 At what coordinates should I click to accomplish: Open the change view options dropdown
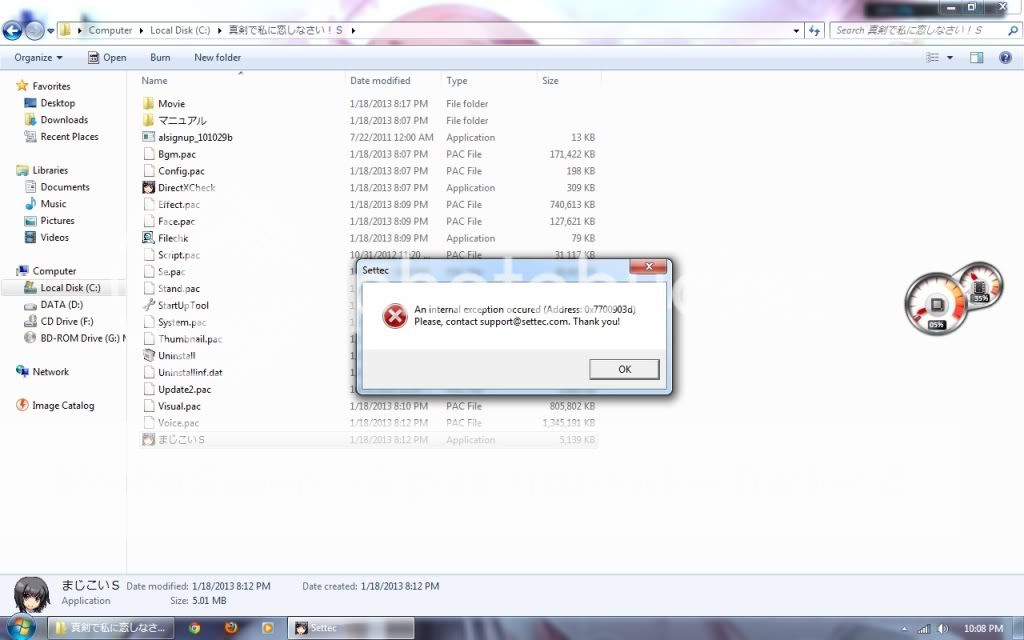(x=950, y=58)
